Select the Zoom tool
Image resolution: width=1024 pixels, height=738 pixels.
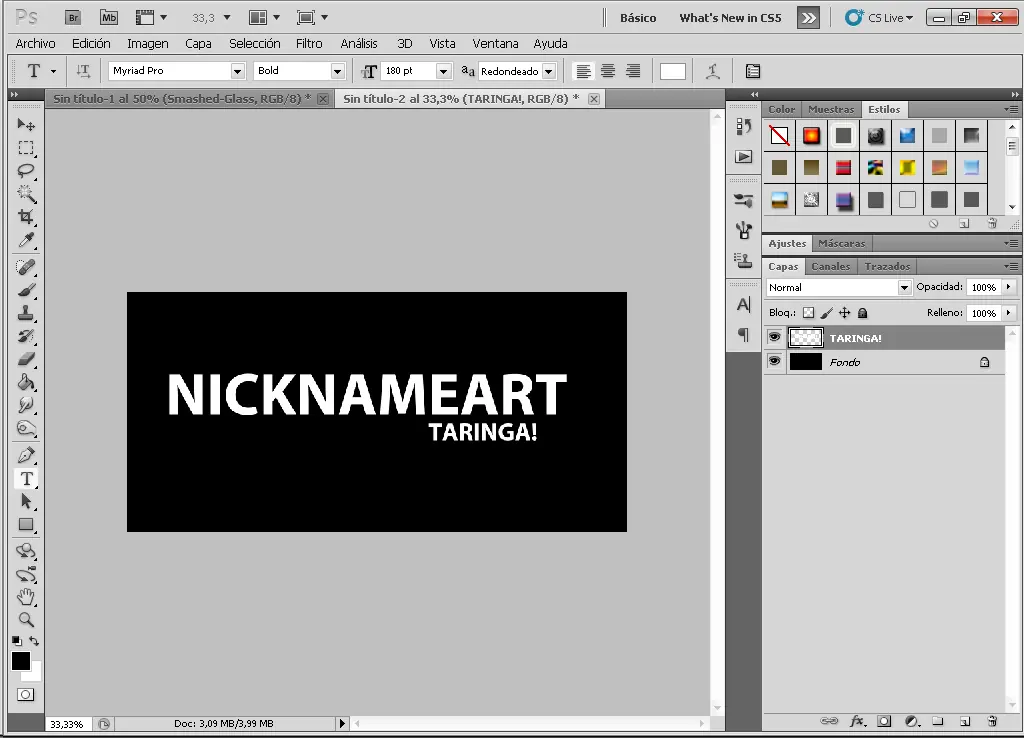pos(26,620)
